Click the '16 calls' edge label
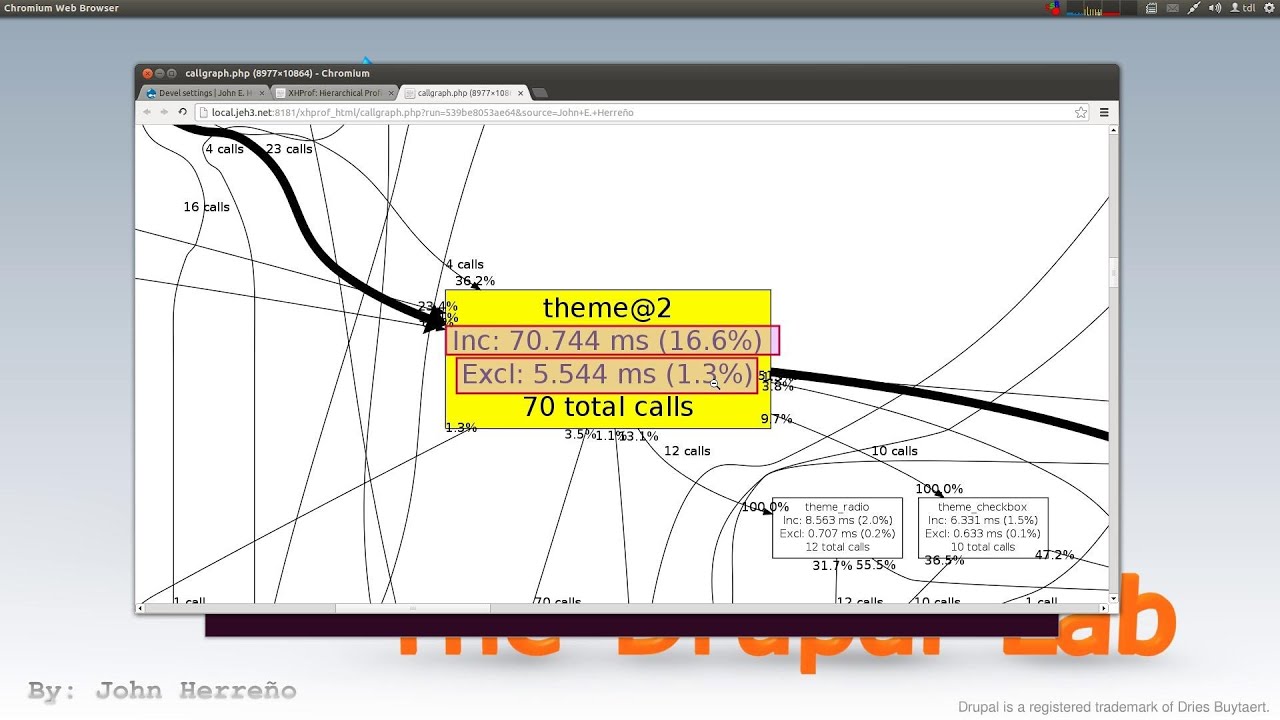The image size is (1280, 720). click(x=206, y=207)
